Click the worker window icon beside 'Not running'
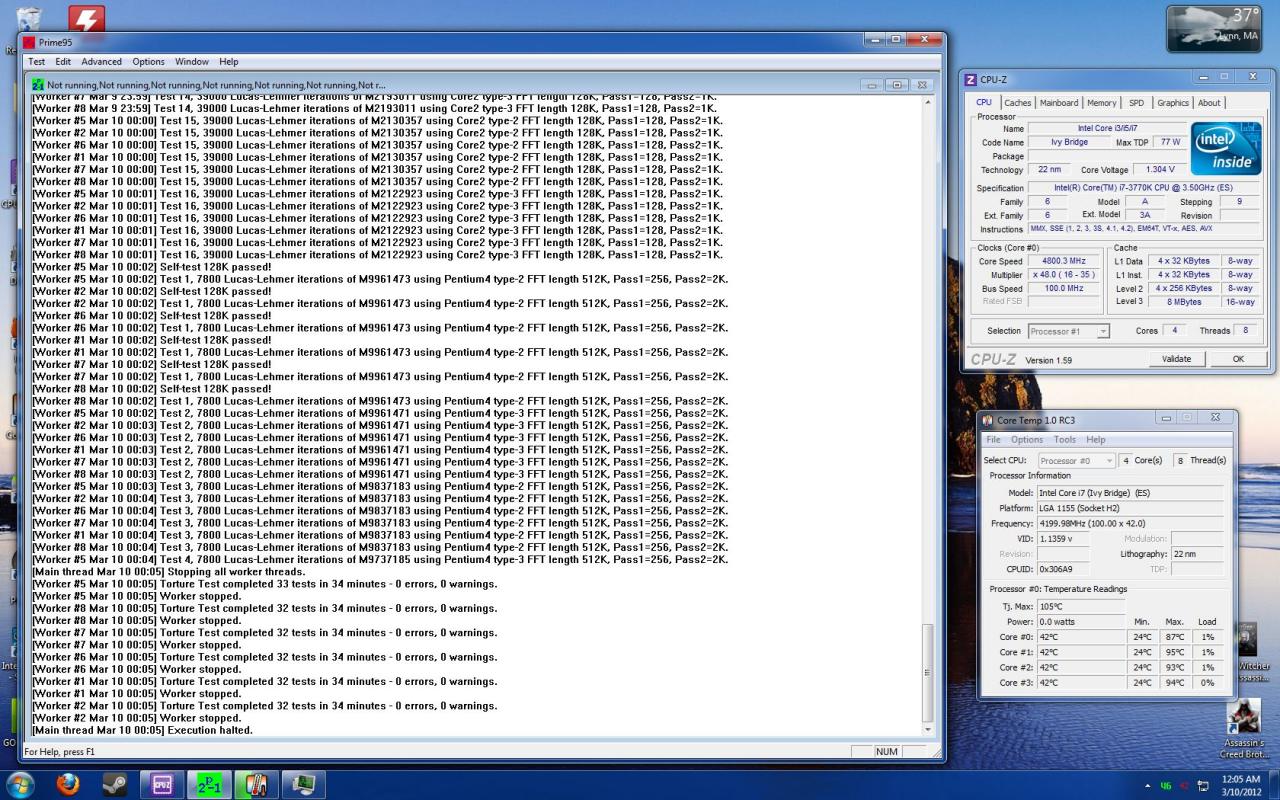 (x=38, y=85)
